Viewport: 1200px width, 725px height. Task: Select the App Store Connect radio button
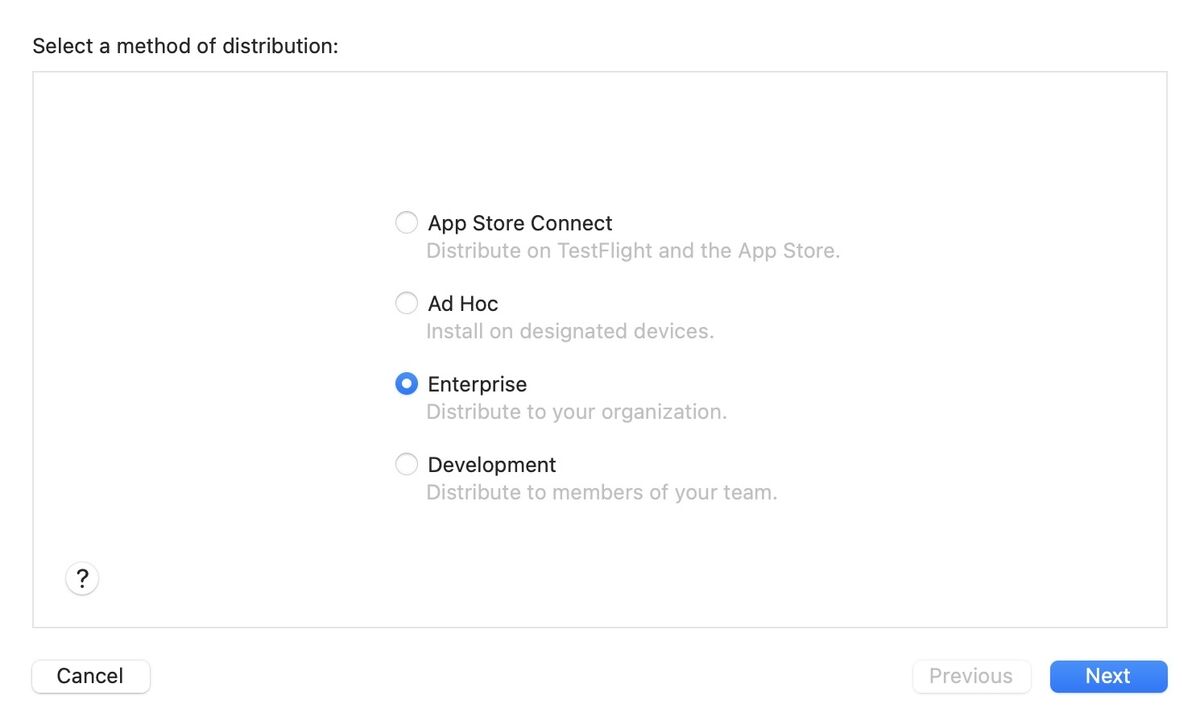pyautogui.click(x=406, y=223)
